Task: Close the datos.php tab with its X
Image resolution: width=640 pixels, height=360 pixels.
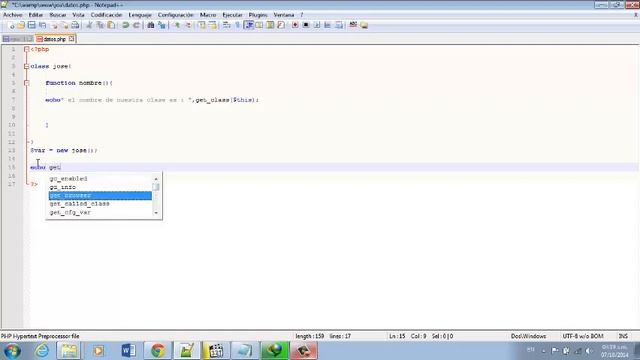Action: pos(71,39)
